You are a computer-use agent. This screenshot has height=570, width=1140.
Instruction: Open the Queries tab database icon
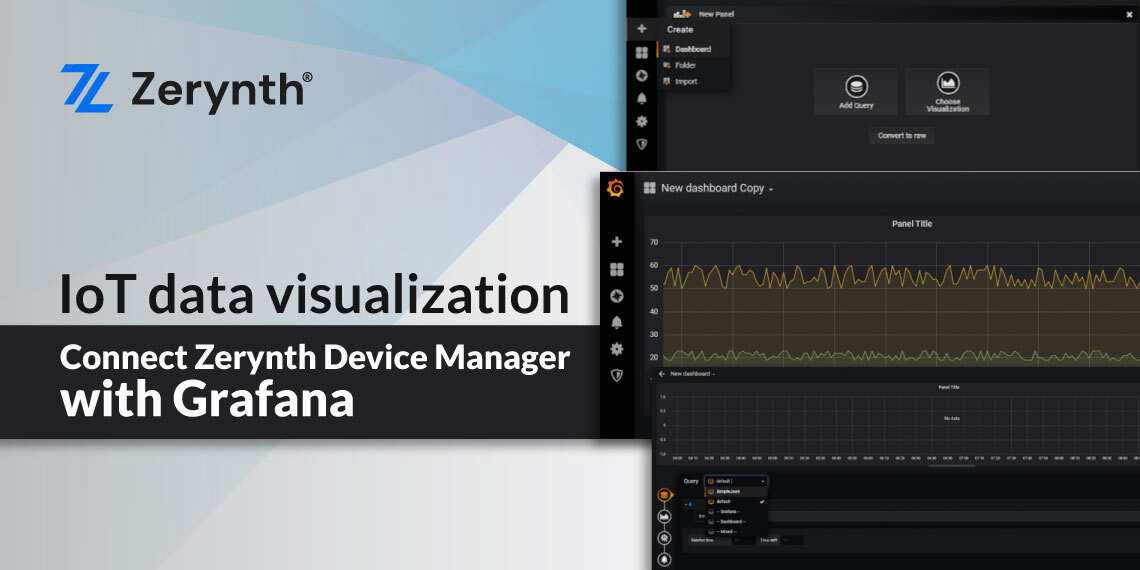(664, 495)
